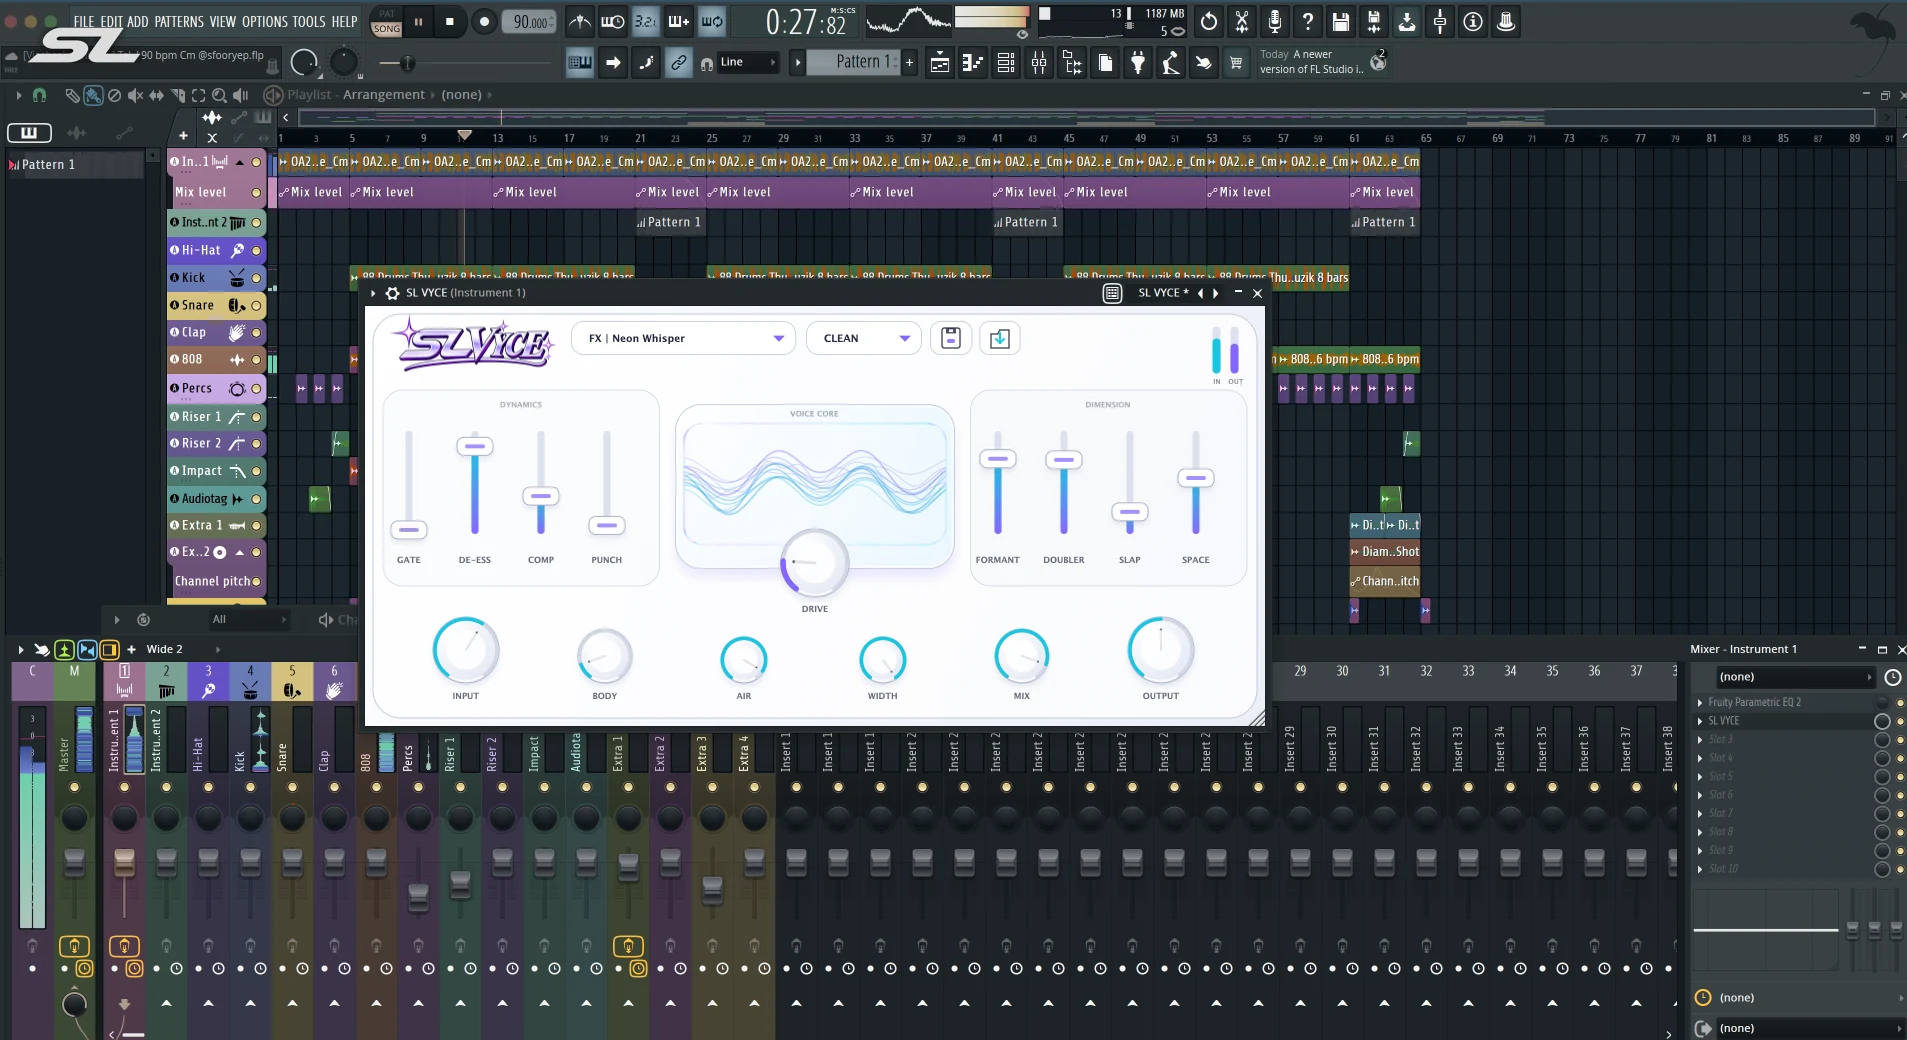Screen dimensions: 1907x1040
Task: Click the metronome icon in the top toolbar
Action: point(580,21)
